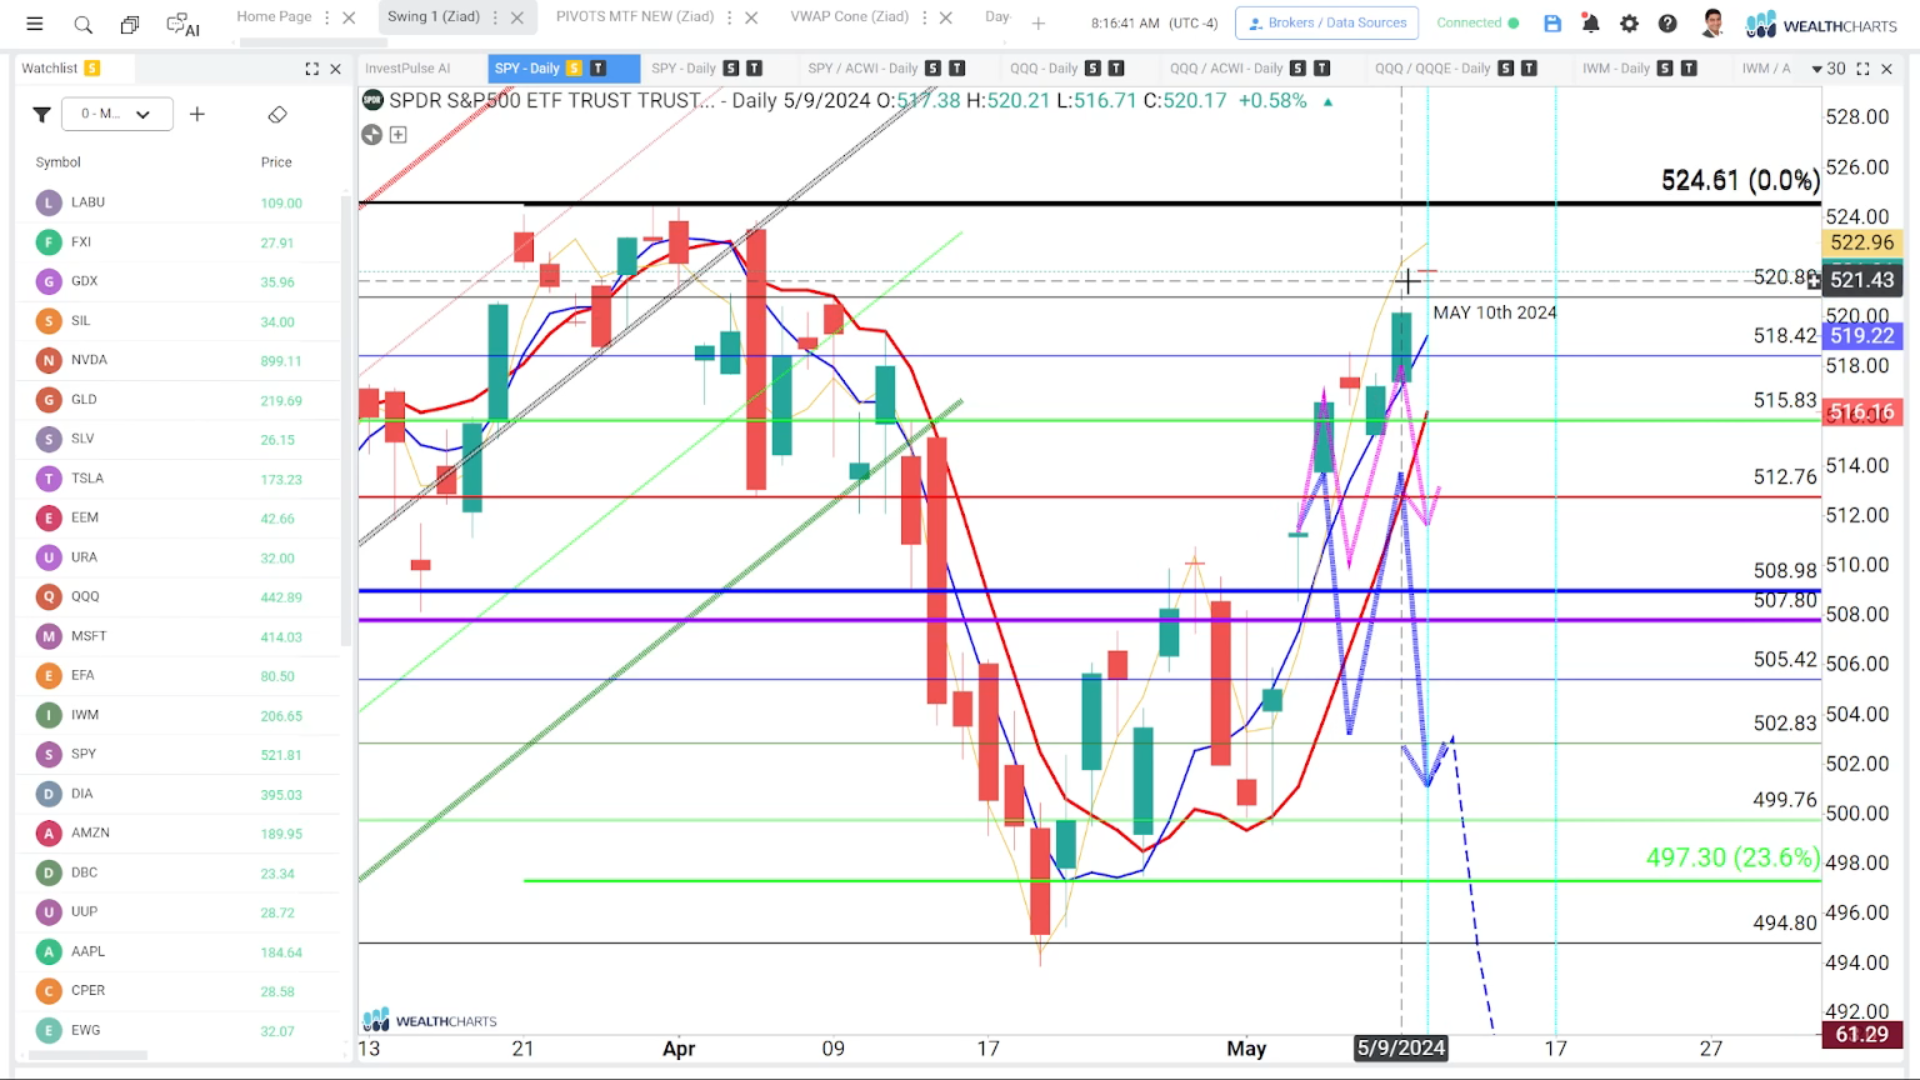Open the InvestPulse AI chart tab
This screenshot has height=1080, width=1920.
pos(408,68)
